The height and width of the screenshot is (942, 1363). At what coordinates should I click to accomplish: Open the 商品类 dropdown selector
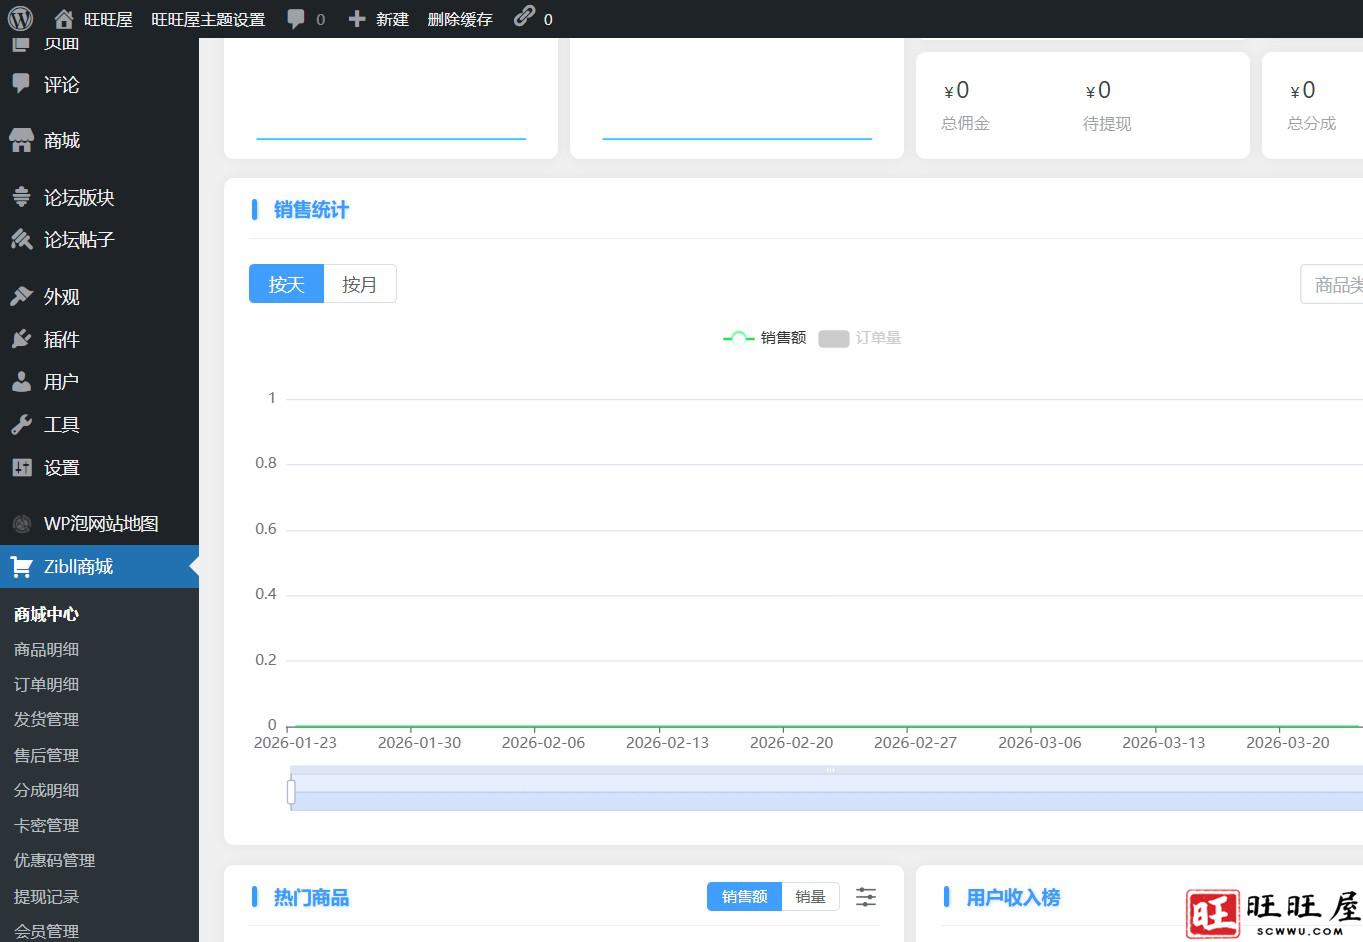click(1334, 285)
